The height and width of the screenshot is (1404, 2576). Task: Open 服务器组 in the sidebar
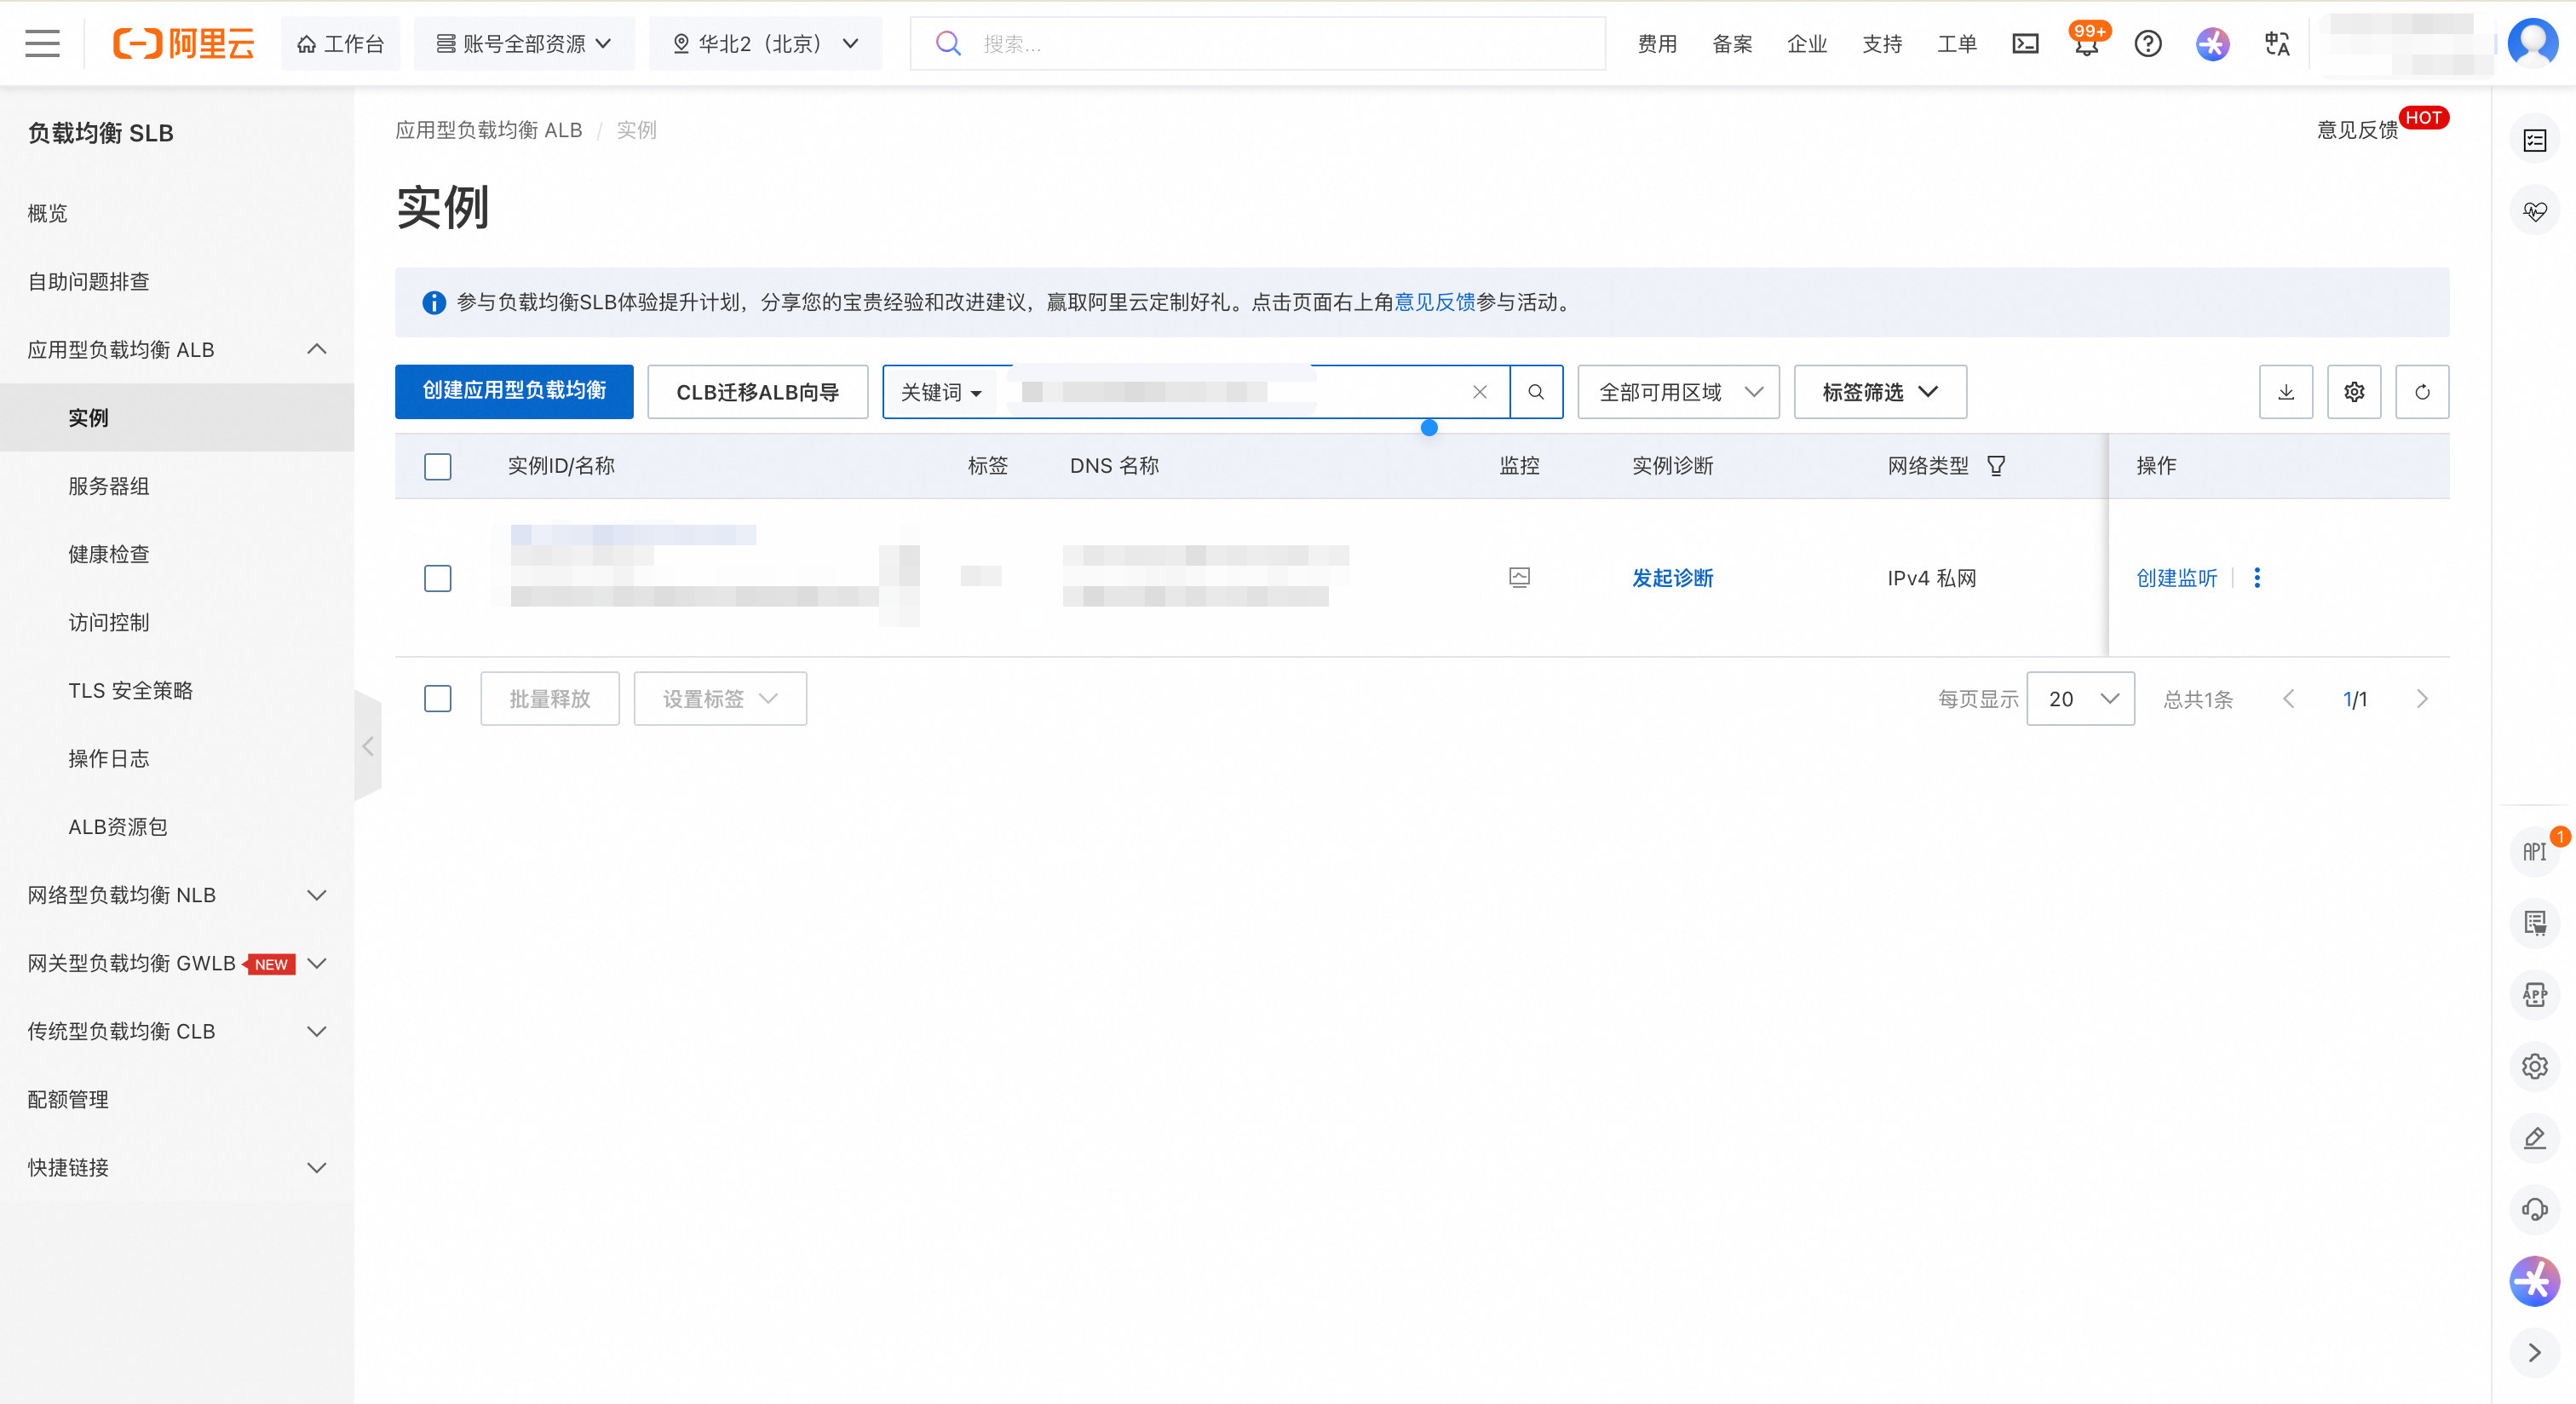[109, 486]
